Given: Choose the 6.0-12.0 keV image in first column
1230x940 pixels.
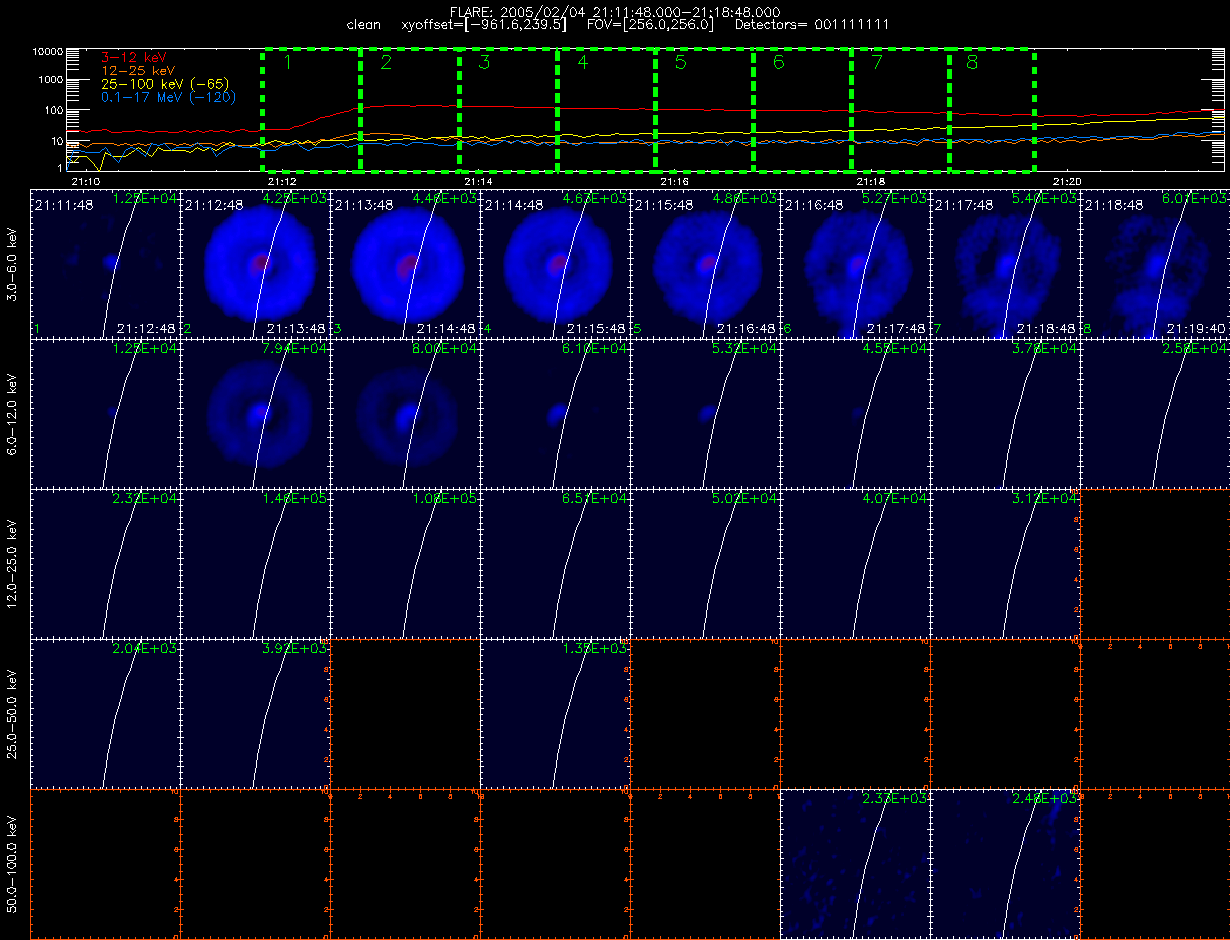Looking at the screenshot, I should [x=105, y=413].
